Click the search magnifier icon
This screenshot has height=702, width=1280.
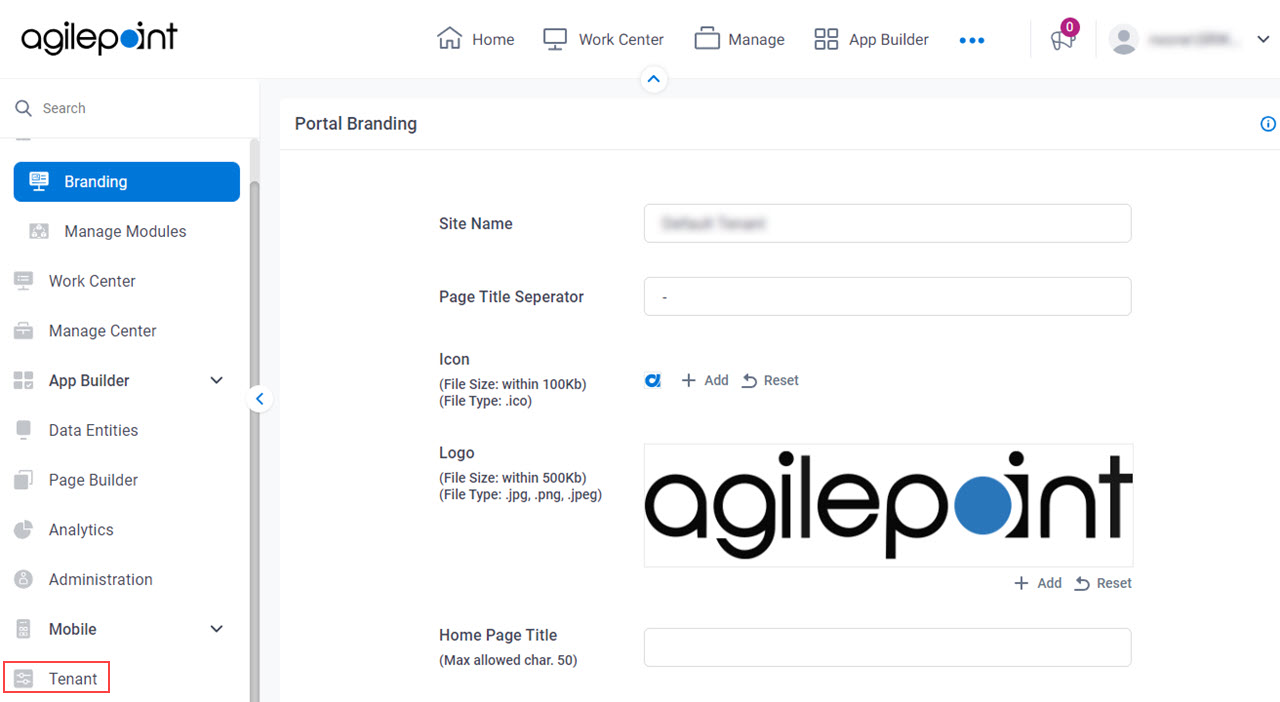point(23,108)
